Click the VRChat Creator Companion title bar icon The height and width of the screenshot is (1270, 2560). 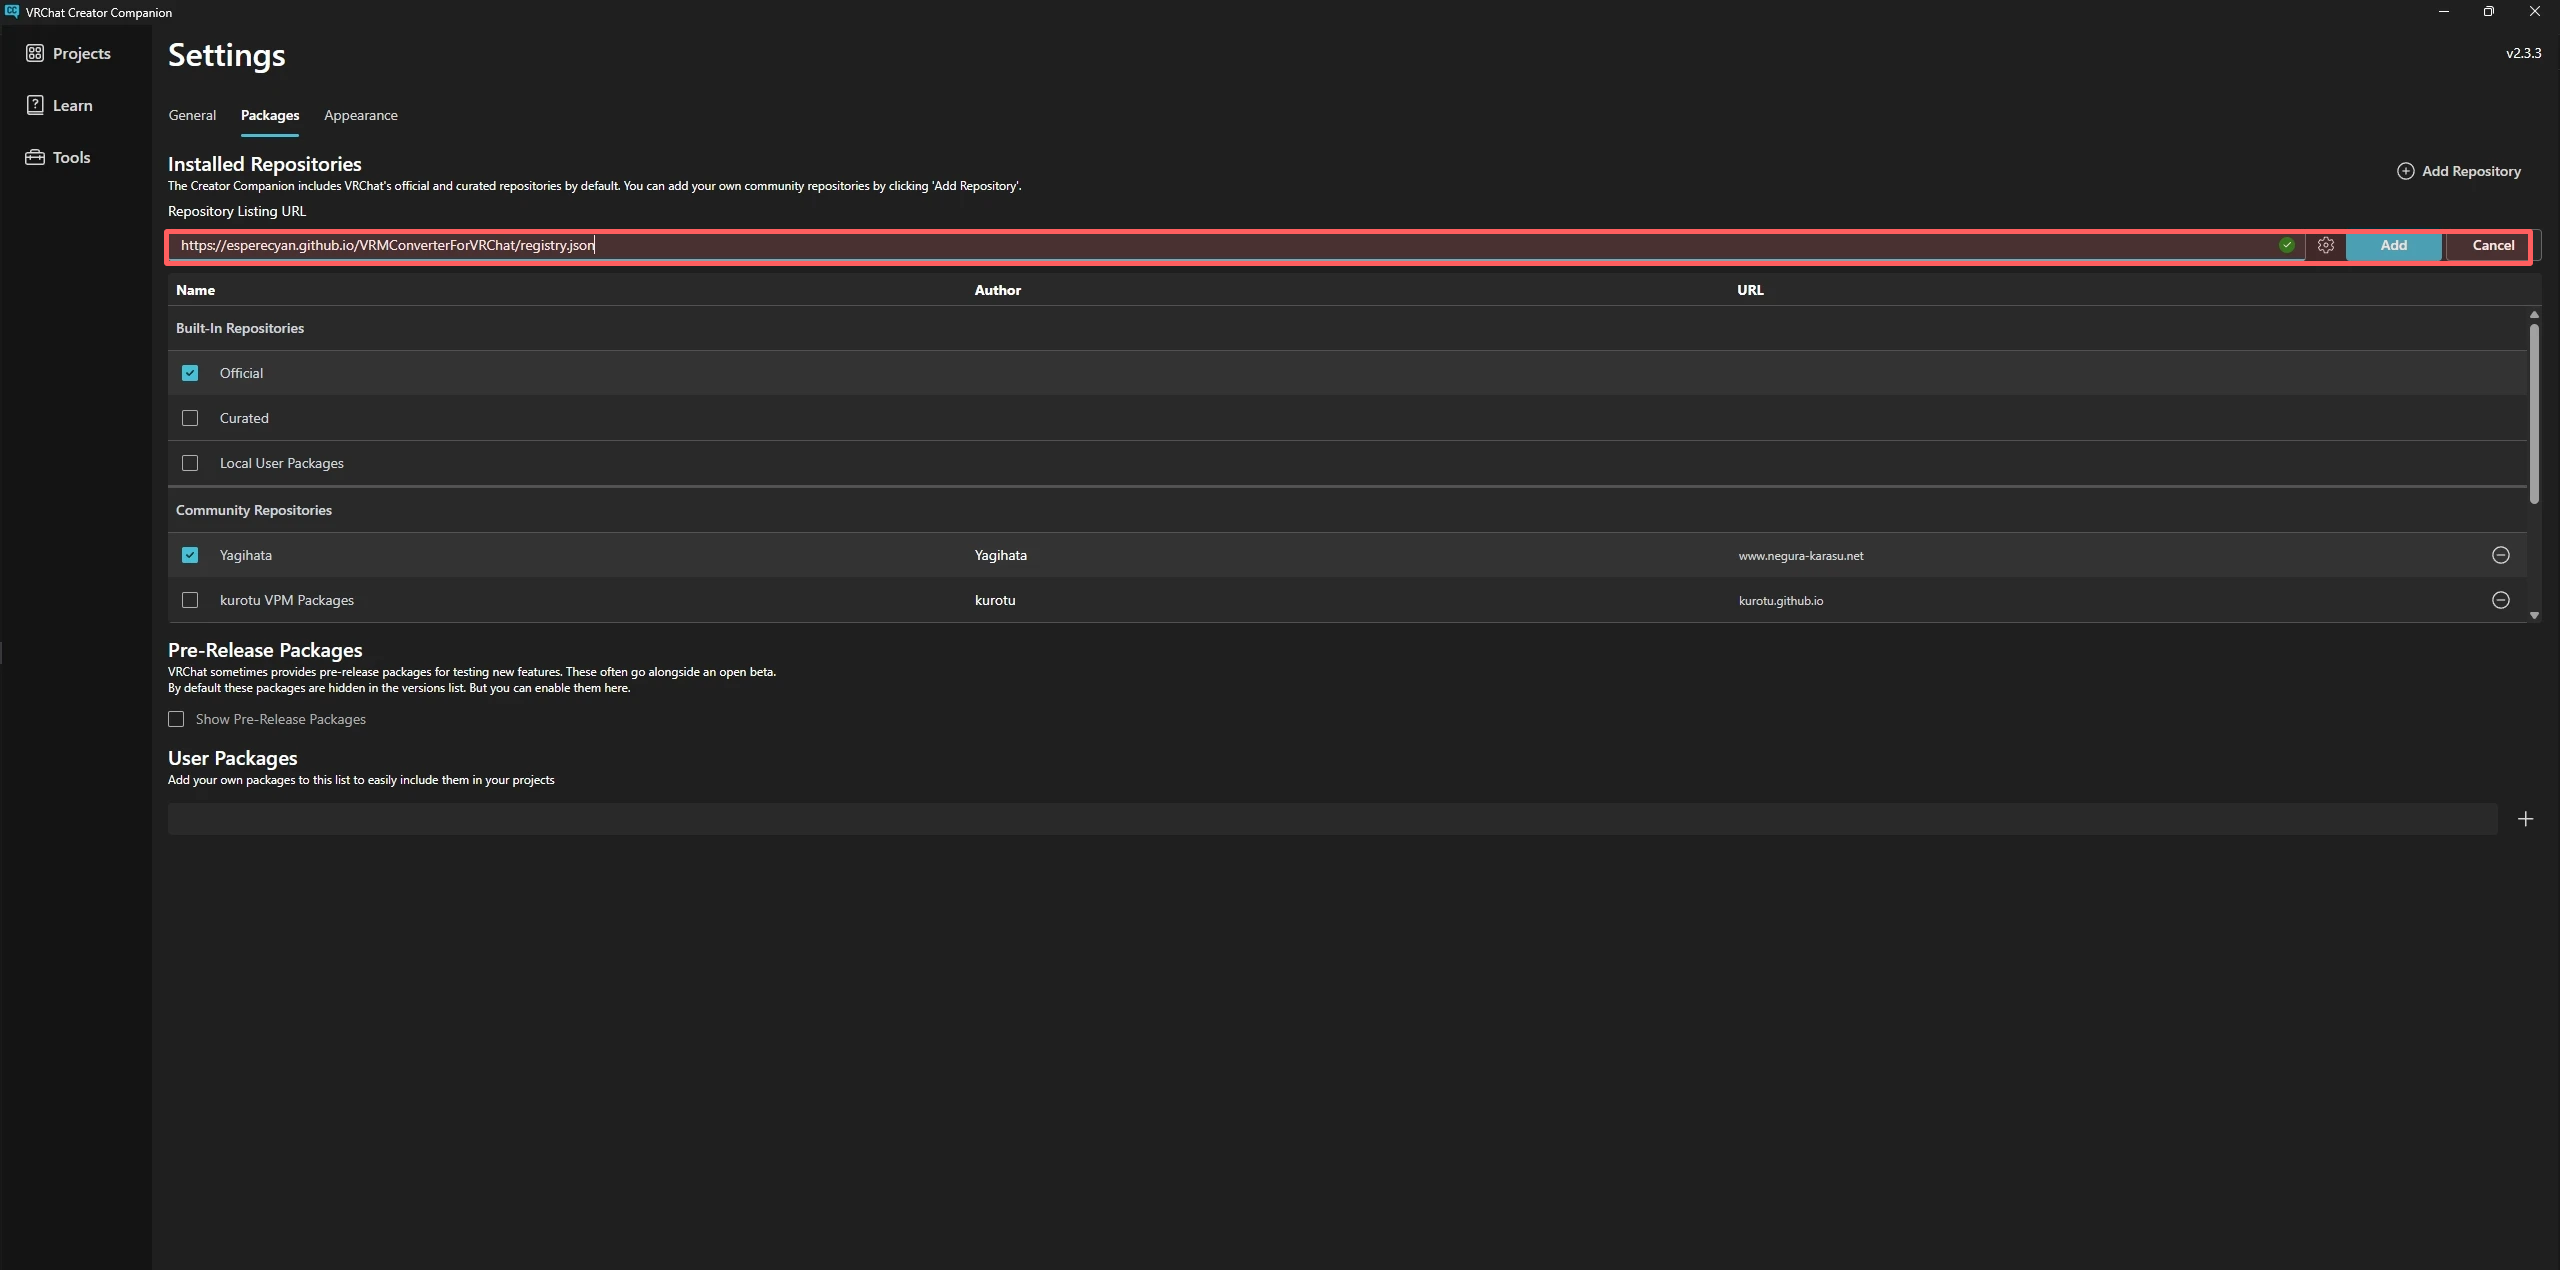pyautogui.click(x=12, y=12)
